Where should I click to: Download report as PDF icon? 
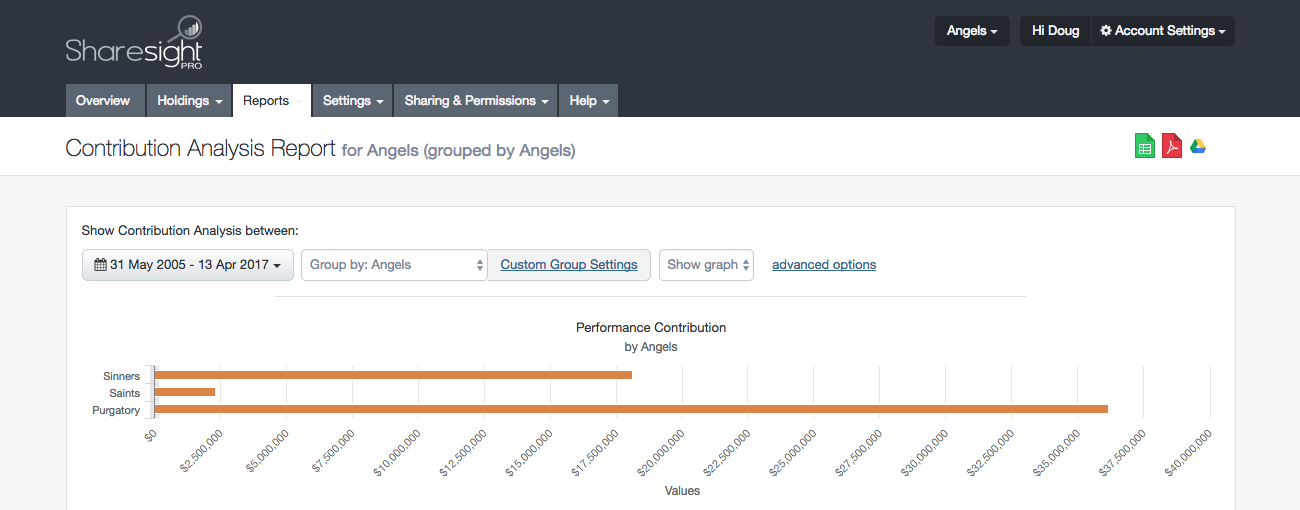[1171, 146]
